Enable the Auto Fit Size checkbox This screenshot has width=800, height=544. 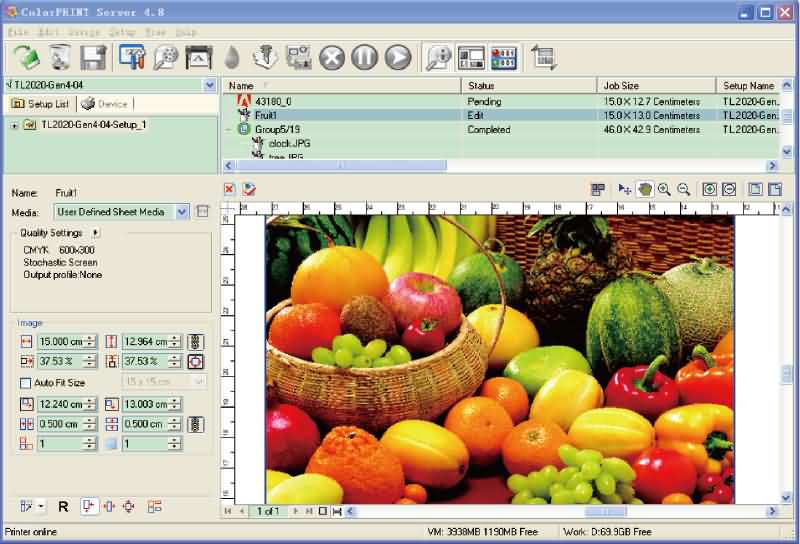click(26, 382)
